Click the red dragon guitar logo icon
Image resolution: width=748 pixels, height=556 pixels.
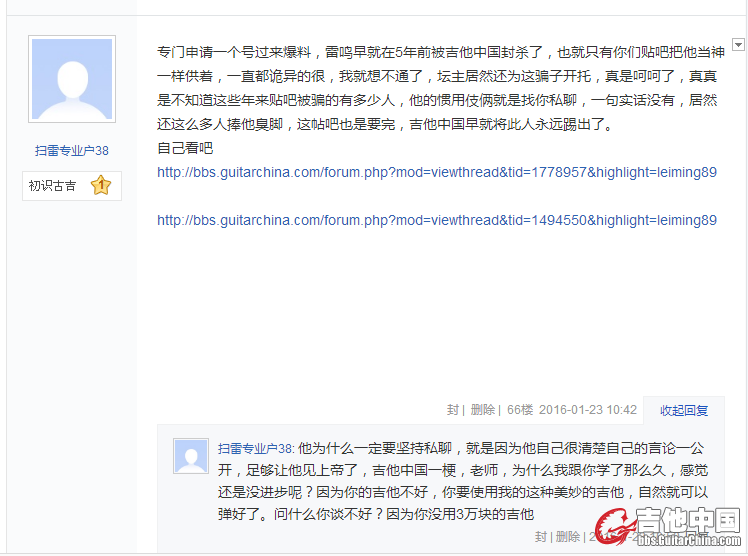tap(614, 526)
